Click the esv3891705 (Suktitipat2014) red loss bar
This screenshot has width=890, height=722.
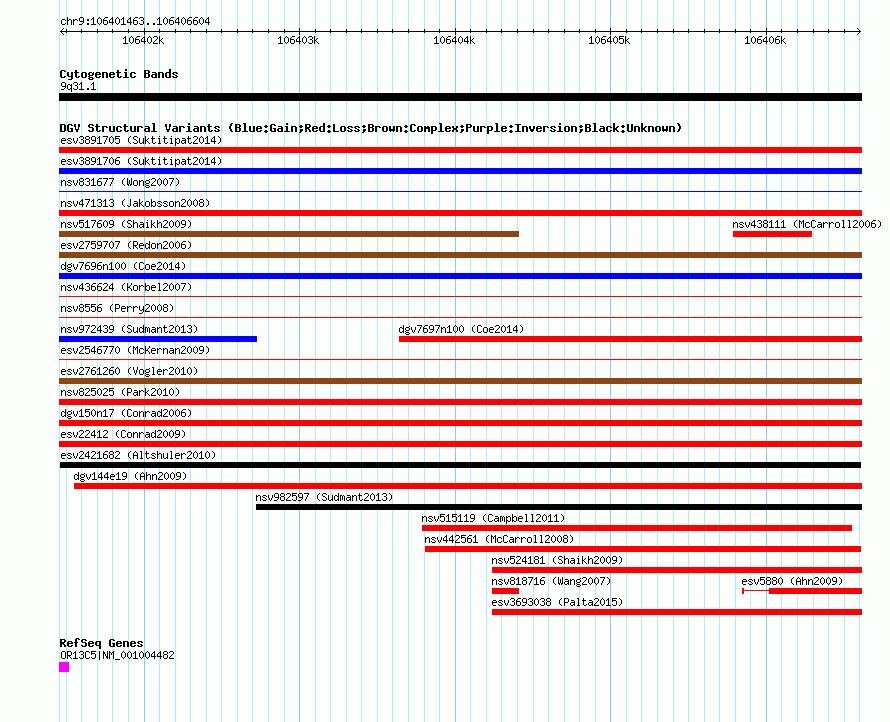click(x=460, y=150)
